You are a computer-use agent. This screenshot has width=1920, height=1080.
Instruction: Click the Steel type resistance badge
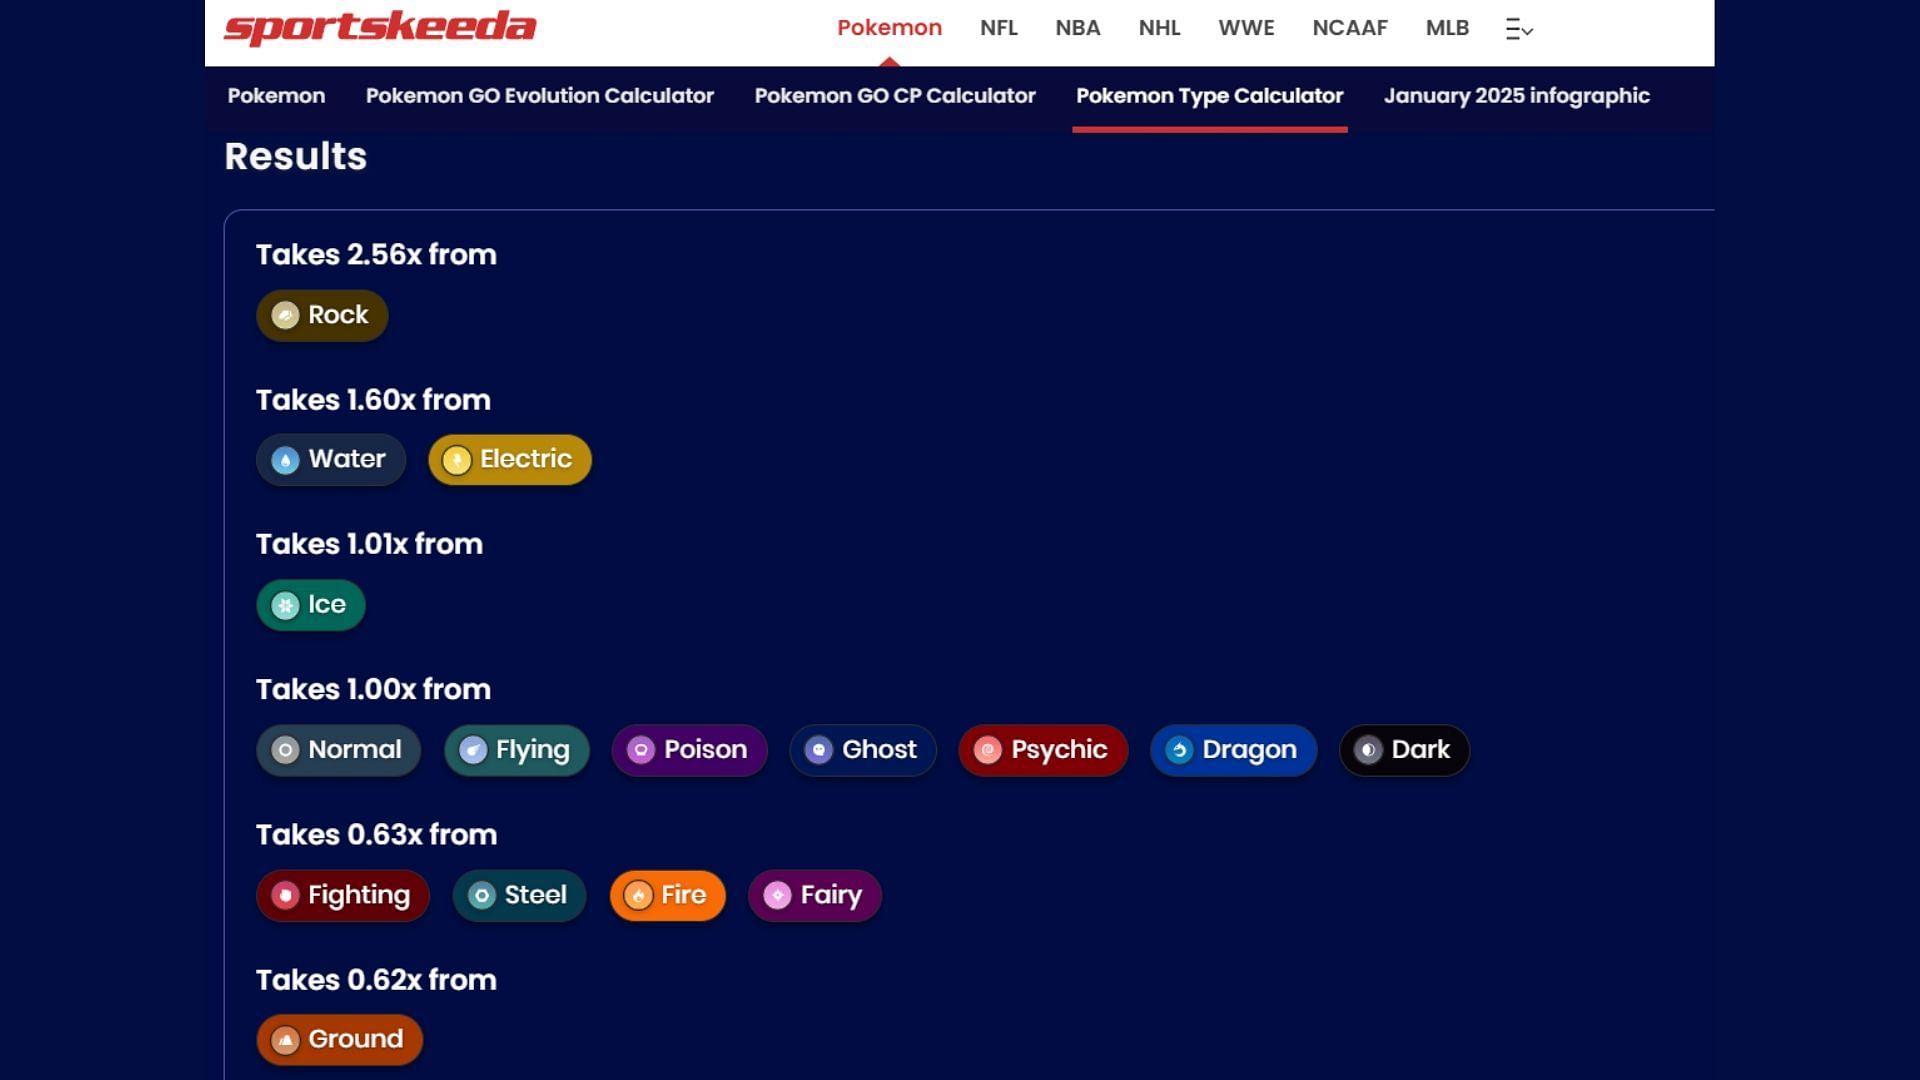click(521, 894)
